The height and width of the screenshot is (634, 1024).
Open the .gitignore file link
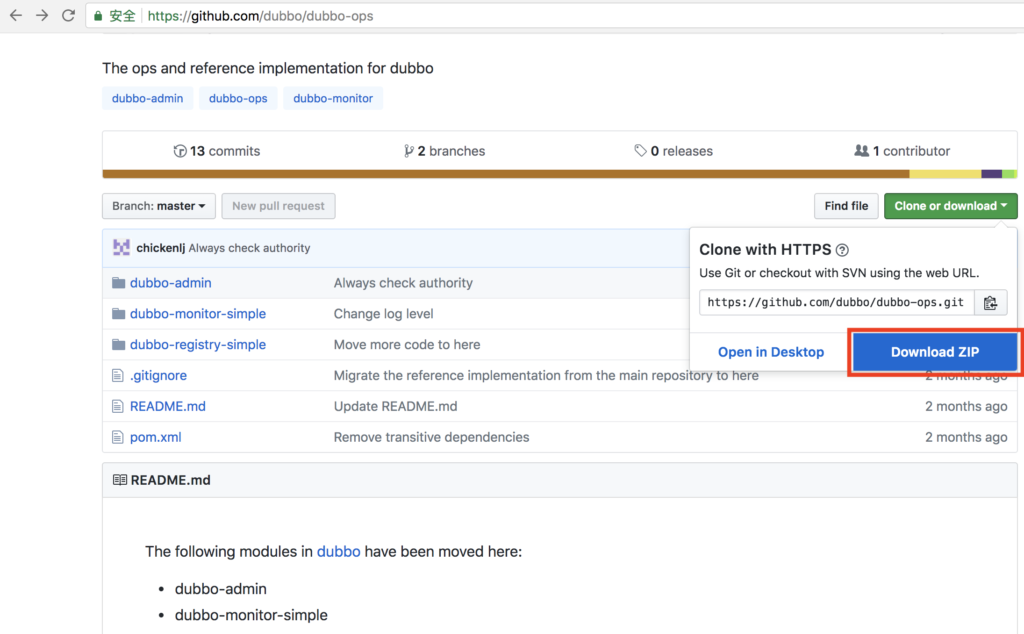click(158, 375)
